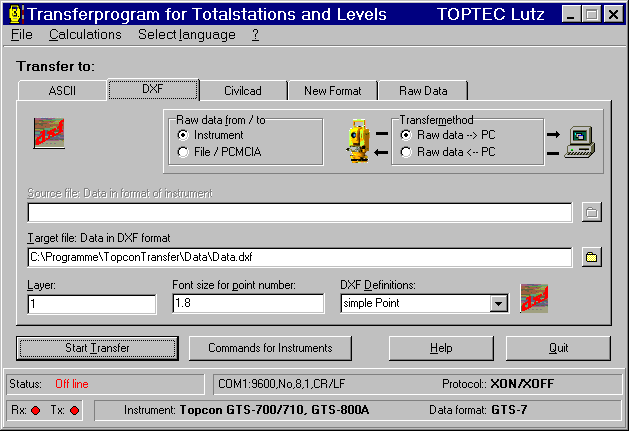Choose Raw data <-- PC transfer method
This screenshot has width=629, height=431.
(x=406, y=152)
